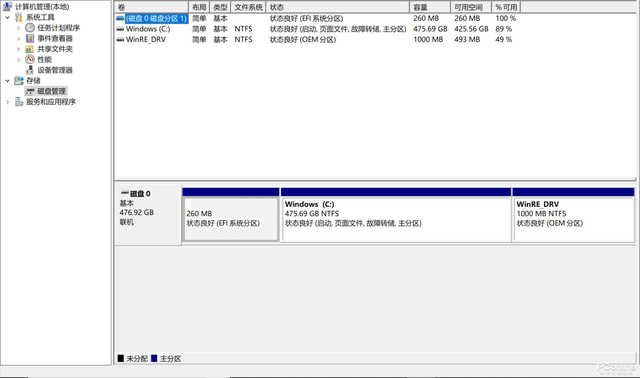This screenshot has width=640, height=378.
Task: Click the Computer Management root icon (计算机管理)
Action: coord(7,7)
